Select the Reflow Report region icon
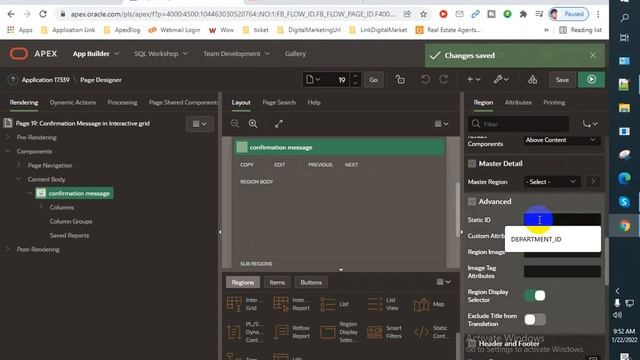 tap(281, 332)
